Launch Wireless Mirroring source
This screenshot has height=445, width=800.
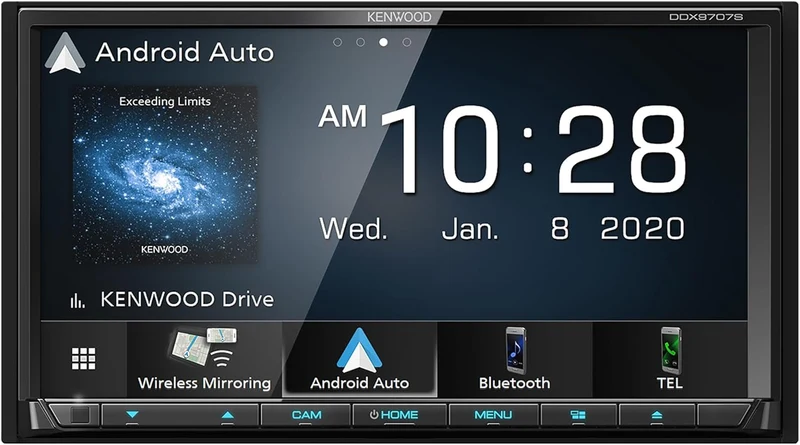pos(204,359)
